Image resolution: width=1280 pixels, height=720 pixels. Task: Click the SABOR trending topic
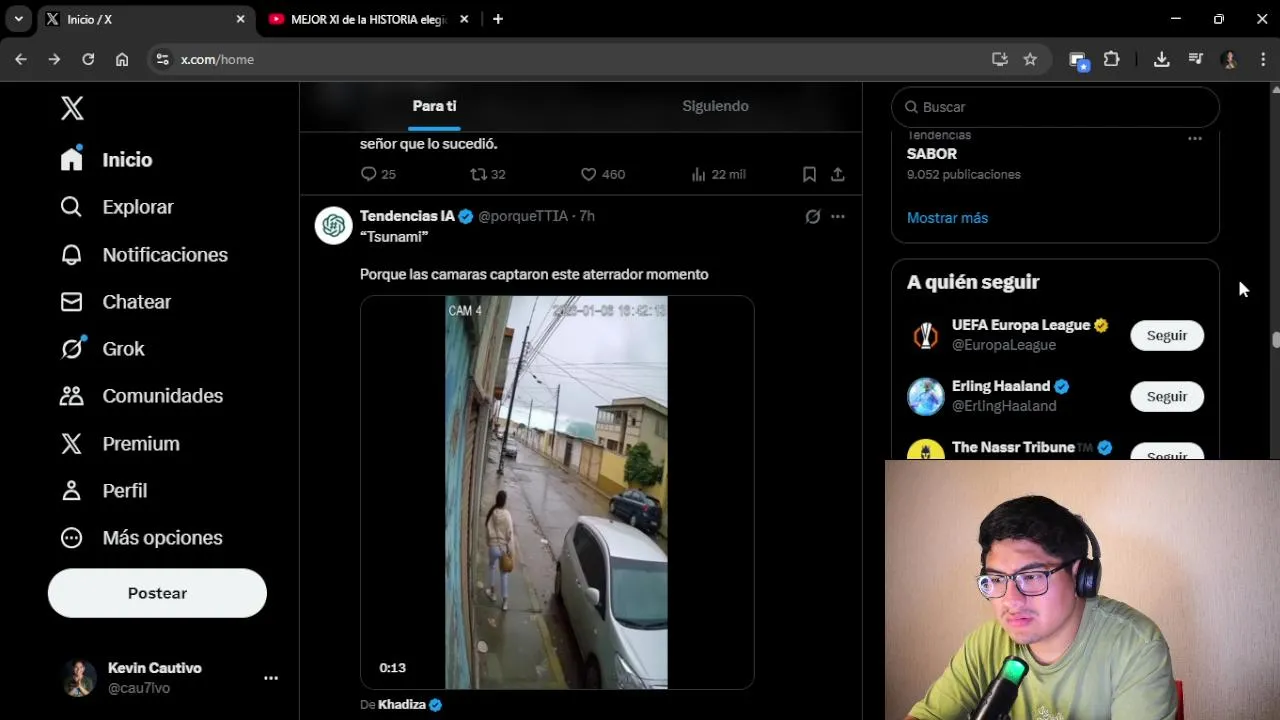[932, 154]
